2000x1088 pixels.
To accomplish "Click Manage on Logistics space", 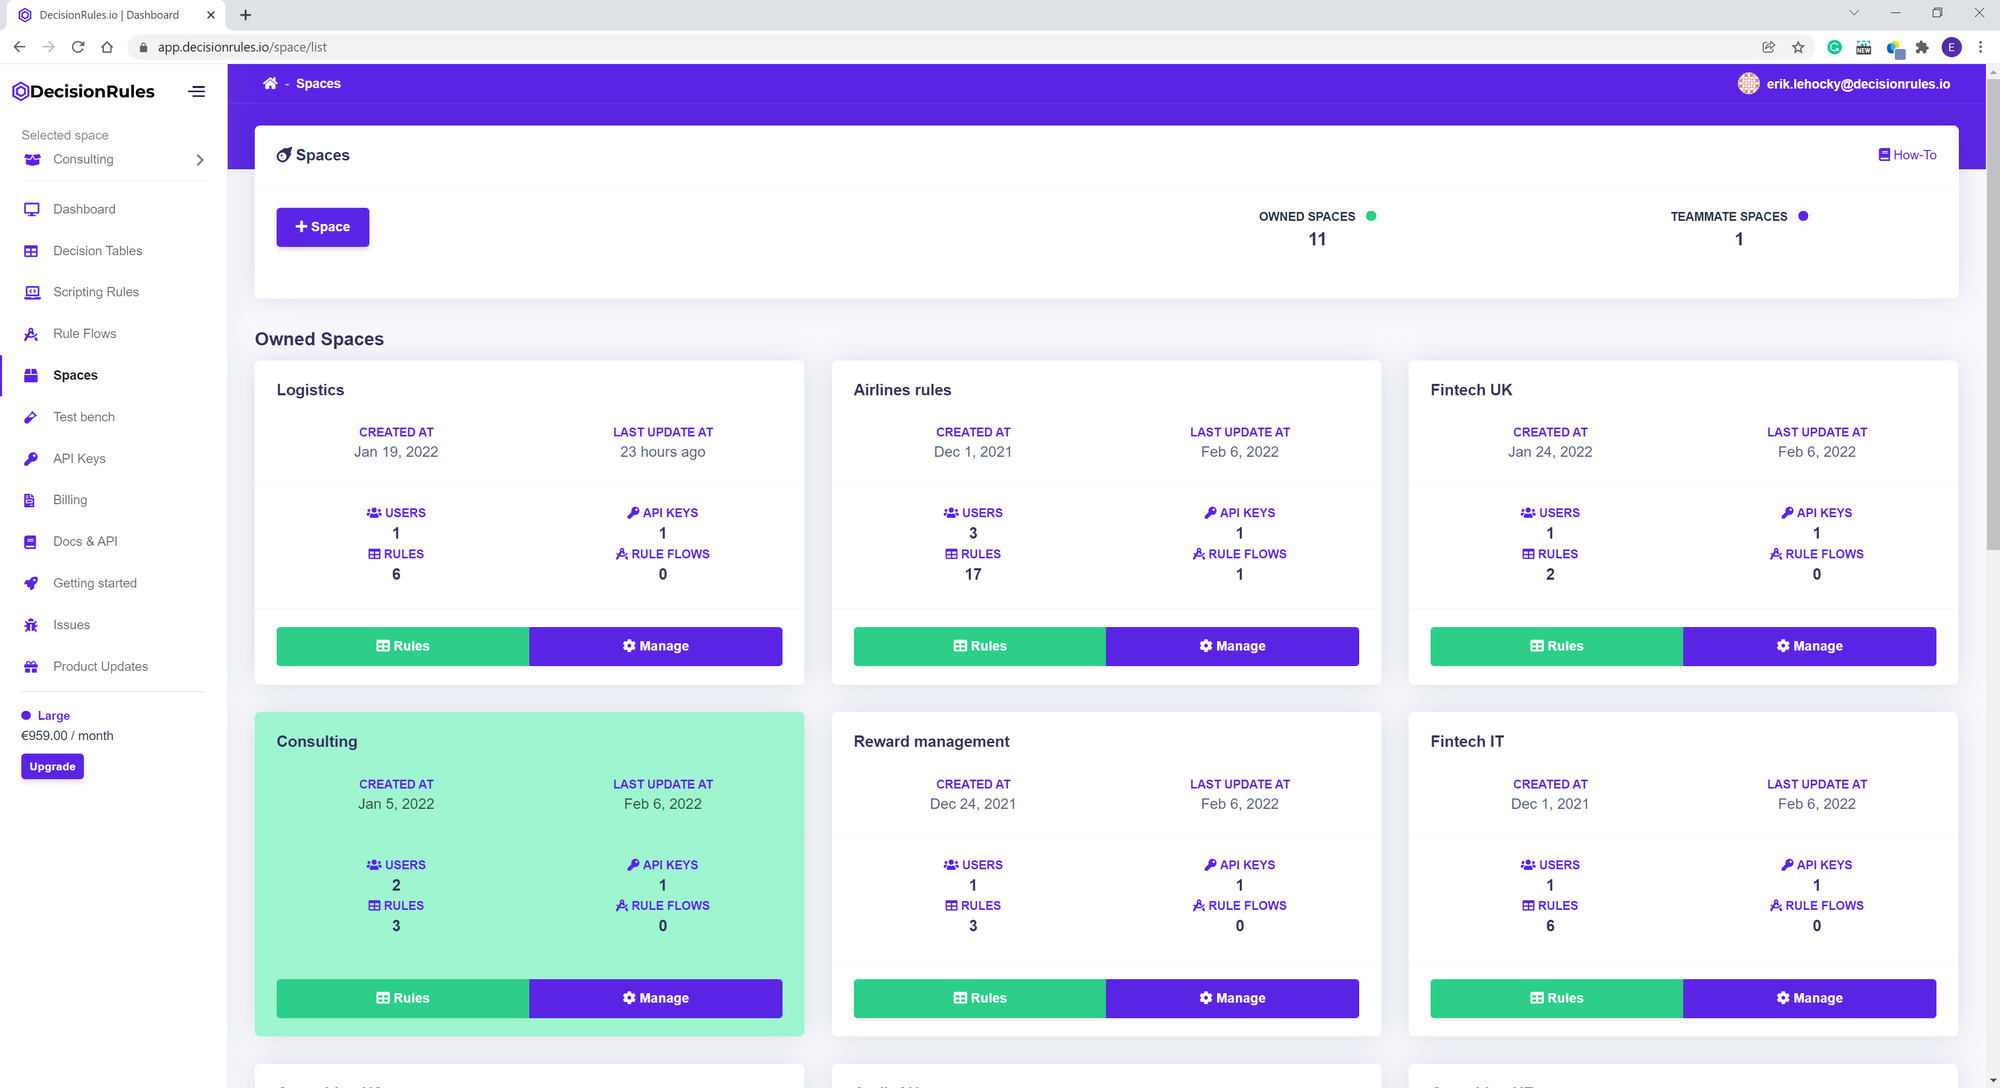I will click(x=655, y=646).
